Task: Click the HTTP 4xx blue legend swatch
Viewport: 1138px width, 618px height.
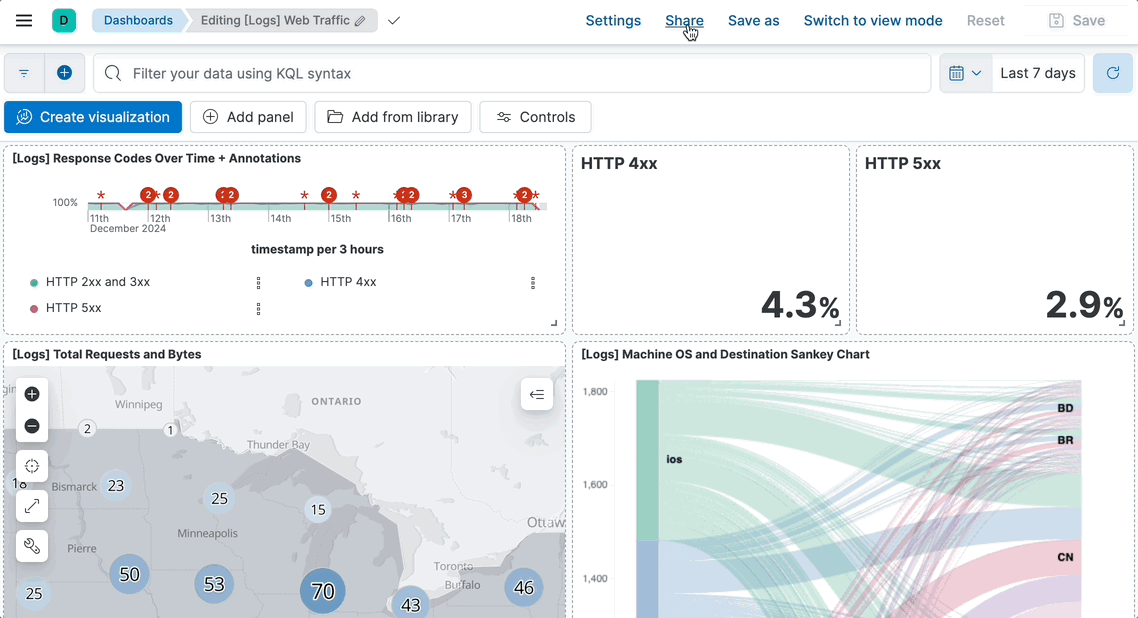Action: [308, 283]
